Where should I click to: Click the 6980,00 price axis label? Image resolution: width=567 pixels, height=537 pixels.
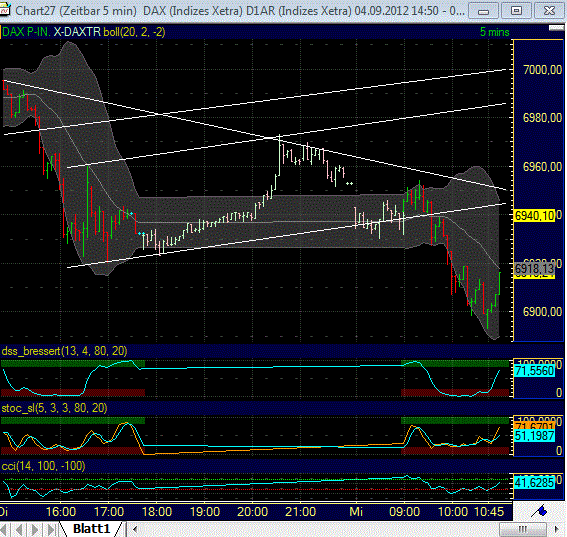point(542,118)
